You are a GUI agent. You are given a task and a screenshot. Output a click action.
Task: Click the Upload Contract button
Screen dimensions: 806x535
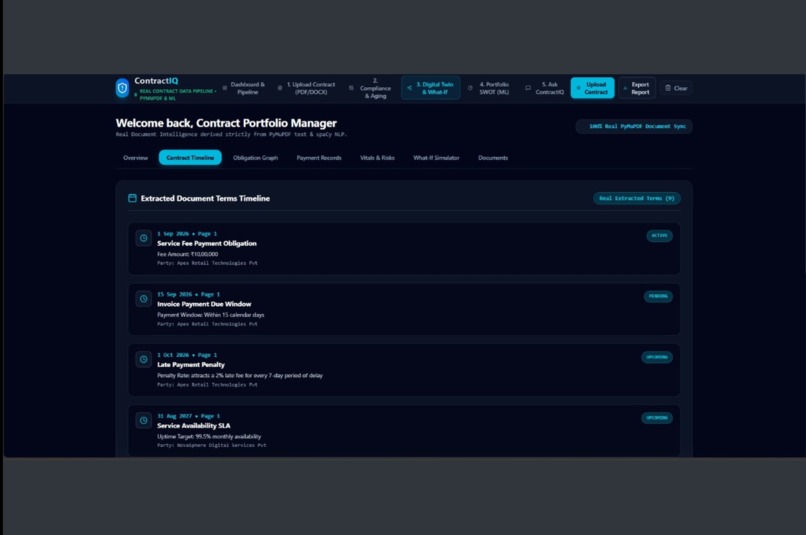[x=592, y=88]
